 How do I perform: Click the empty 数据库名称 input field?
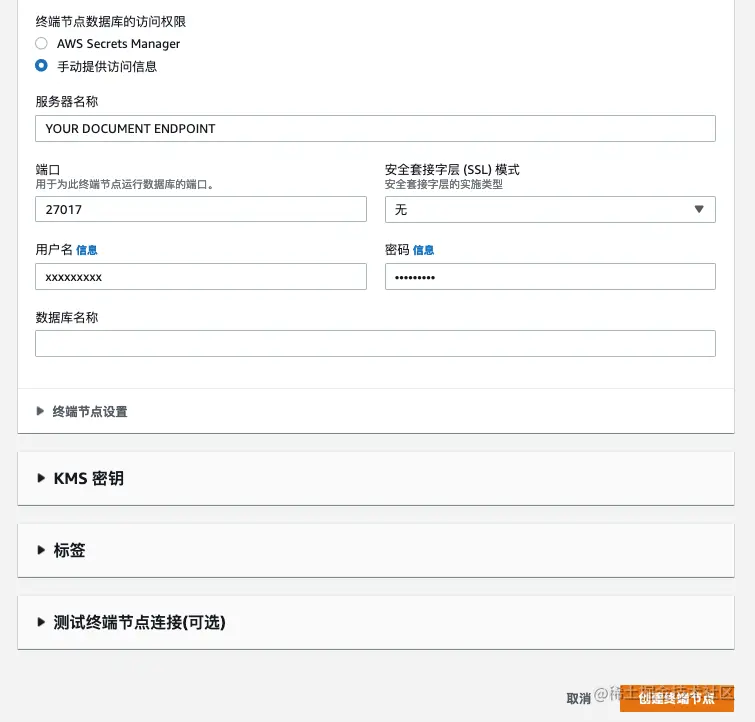[x=375, y=343]
